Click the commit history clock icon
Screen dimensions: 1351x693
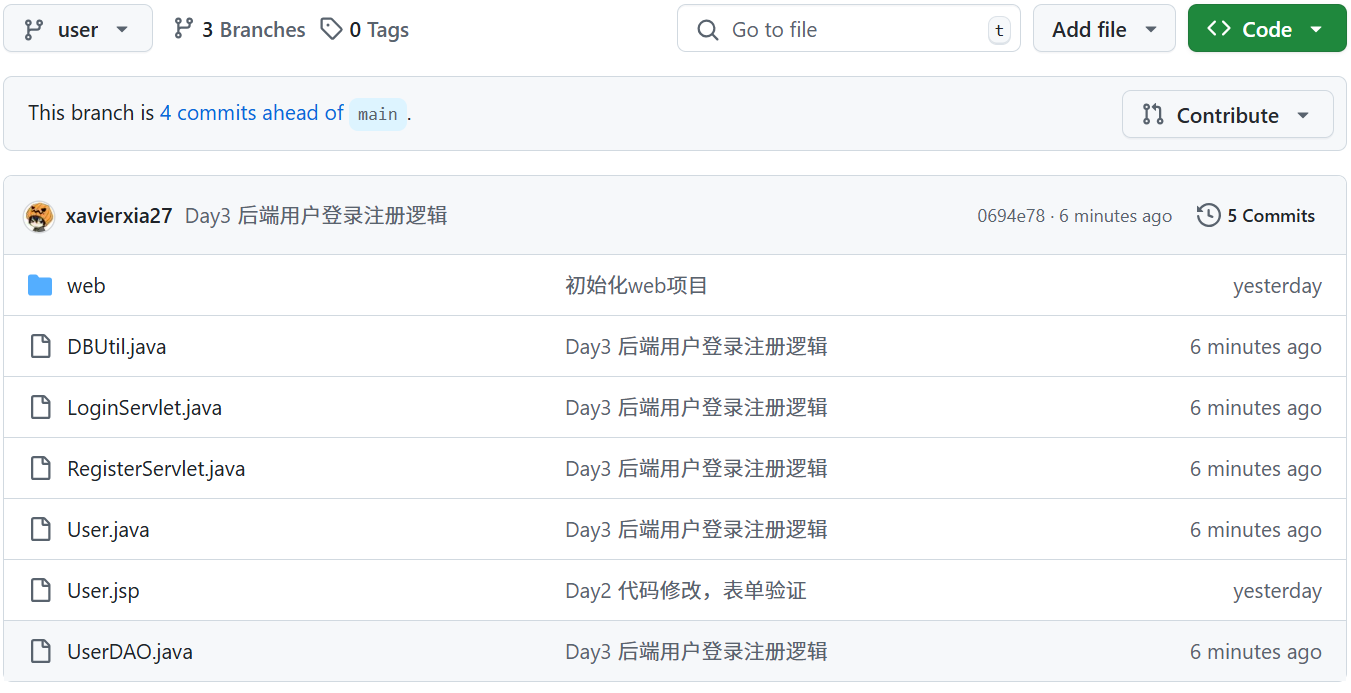1208,215
